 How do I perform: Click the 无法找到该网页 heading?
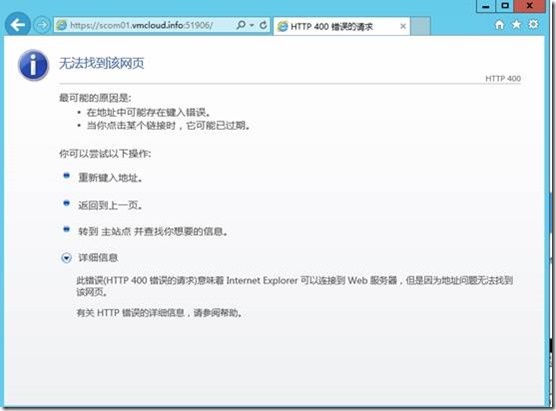[x=101, y=63]
